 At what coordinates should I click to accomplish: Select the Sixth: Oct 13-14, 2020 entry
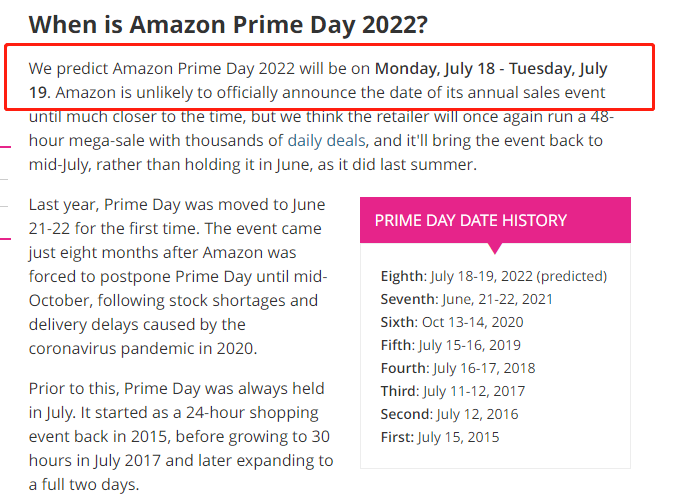452,322
